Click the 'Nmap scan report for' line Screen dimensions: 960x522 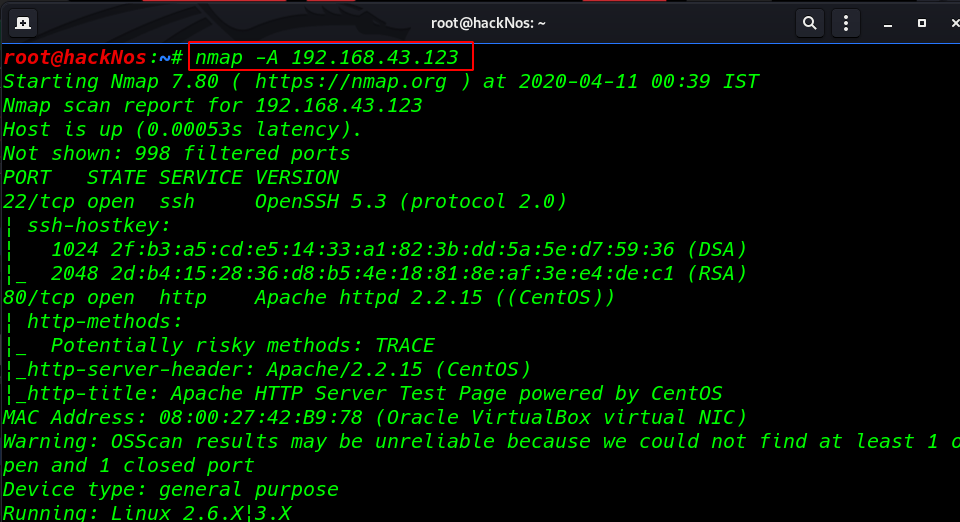pyautogui.click(x=212, y=105)
